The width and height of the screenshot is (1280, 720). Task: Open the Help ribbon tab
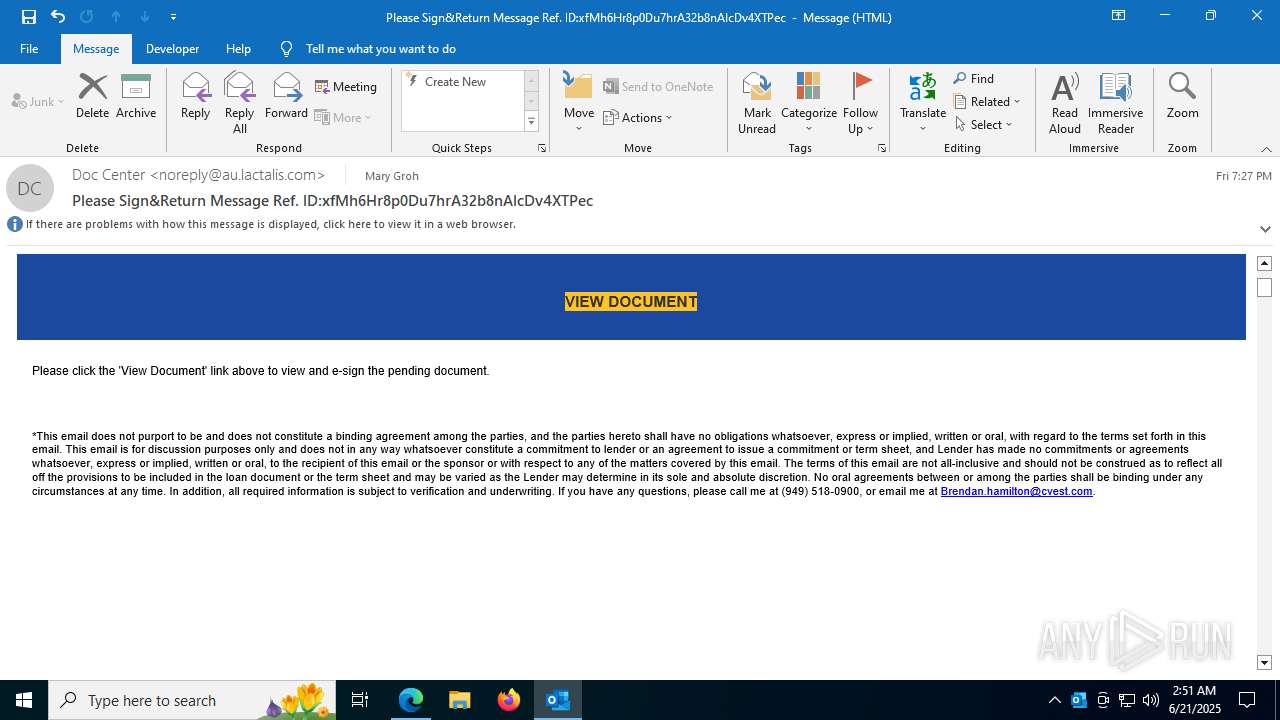tap(238, 49)
